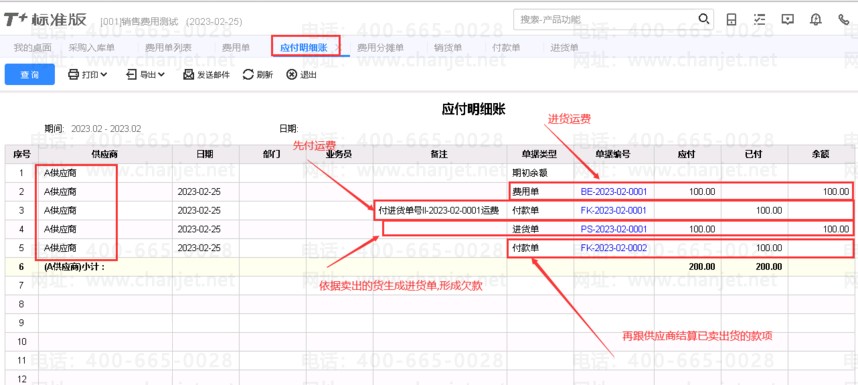Open document link PS-2023-02-0001
This screenshot has width=858, height=385.
[613, 229]
